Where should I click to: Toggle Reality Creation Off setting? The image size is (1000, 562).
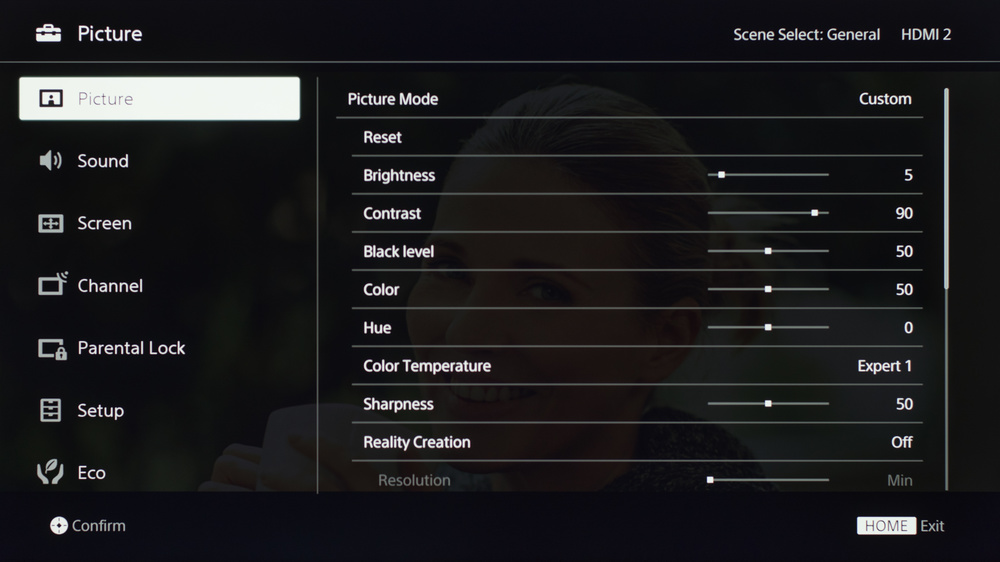pos(637,442)
